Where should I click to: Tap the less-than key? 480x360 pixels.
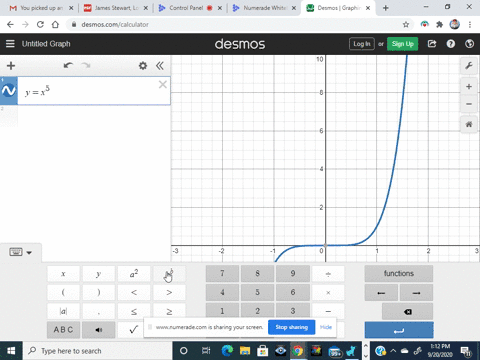[134, 292]
